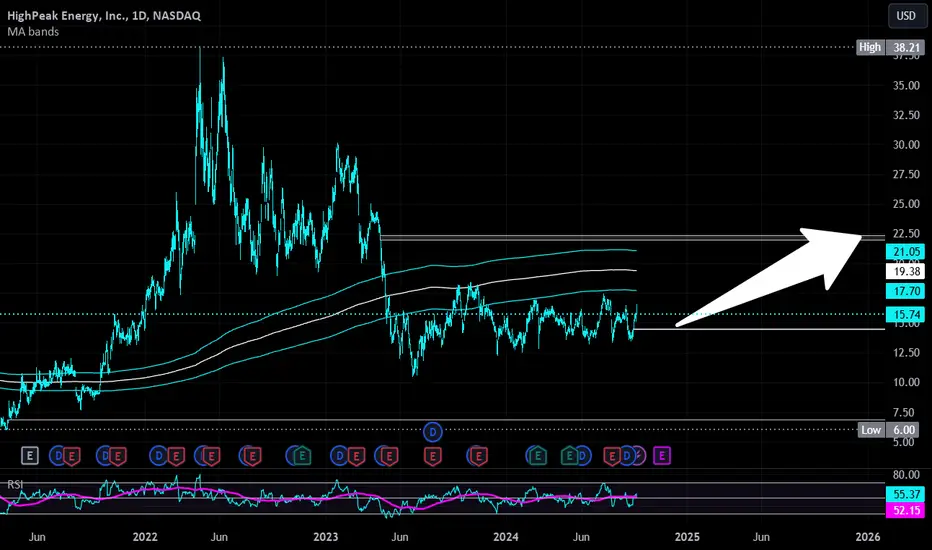
Task: Open the USD currency selector
Action: 906,15
